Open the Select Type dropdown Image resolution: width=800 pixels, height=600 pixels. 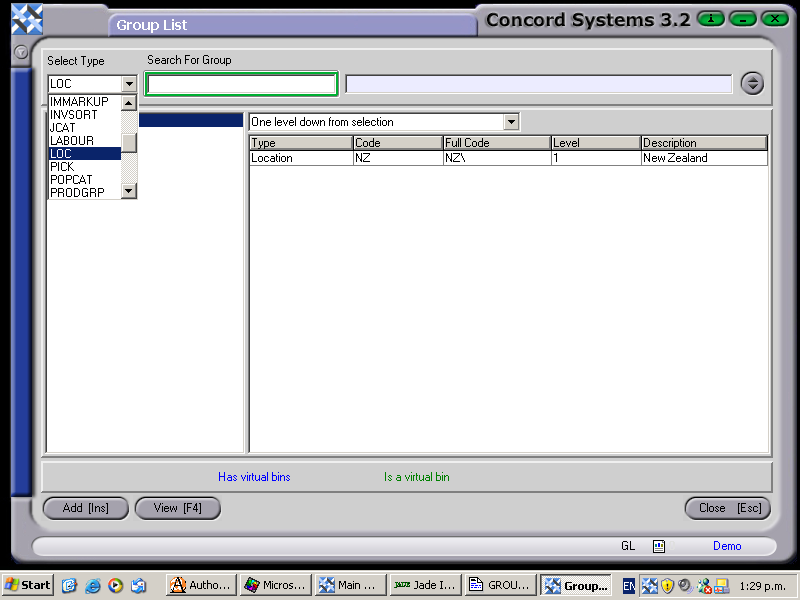[x=129, y=83]
